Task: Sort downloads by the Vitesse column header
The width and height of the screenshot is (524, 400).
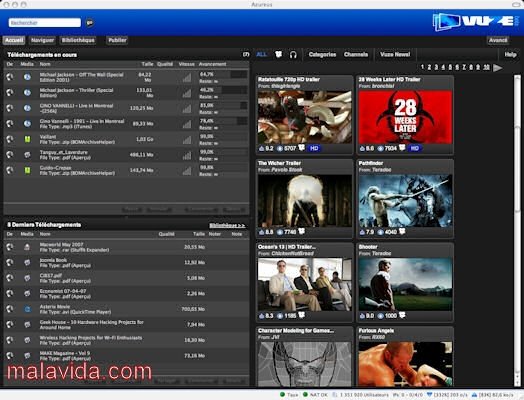Action: pos(186,64)
